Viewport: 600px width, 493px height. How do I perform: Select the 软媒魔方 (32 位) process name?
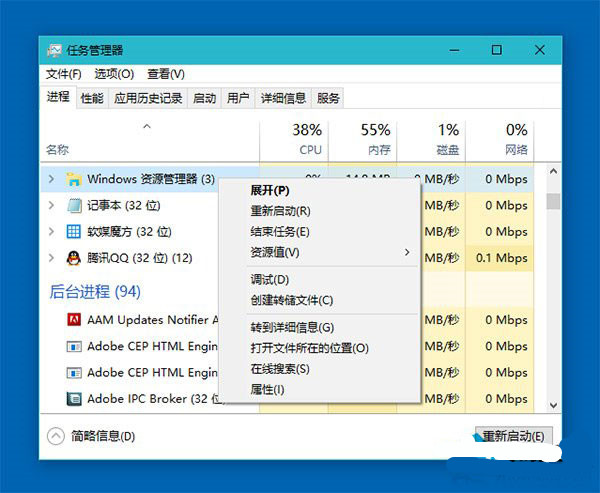click(129, 232)
